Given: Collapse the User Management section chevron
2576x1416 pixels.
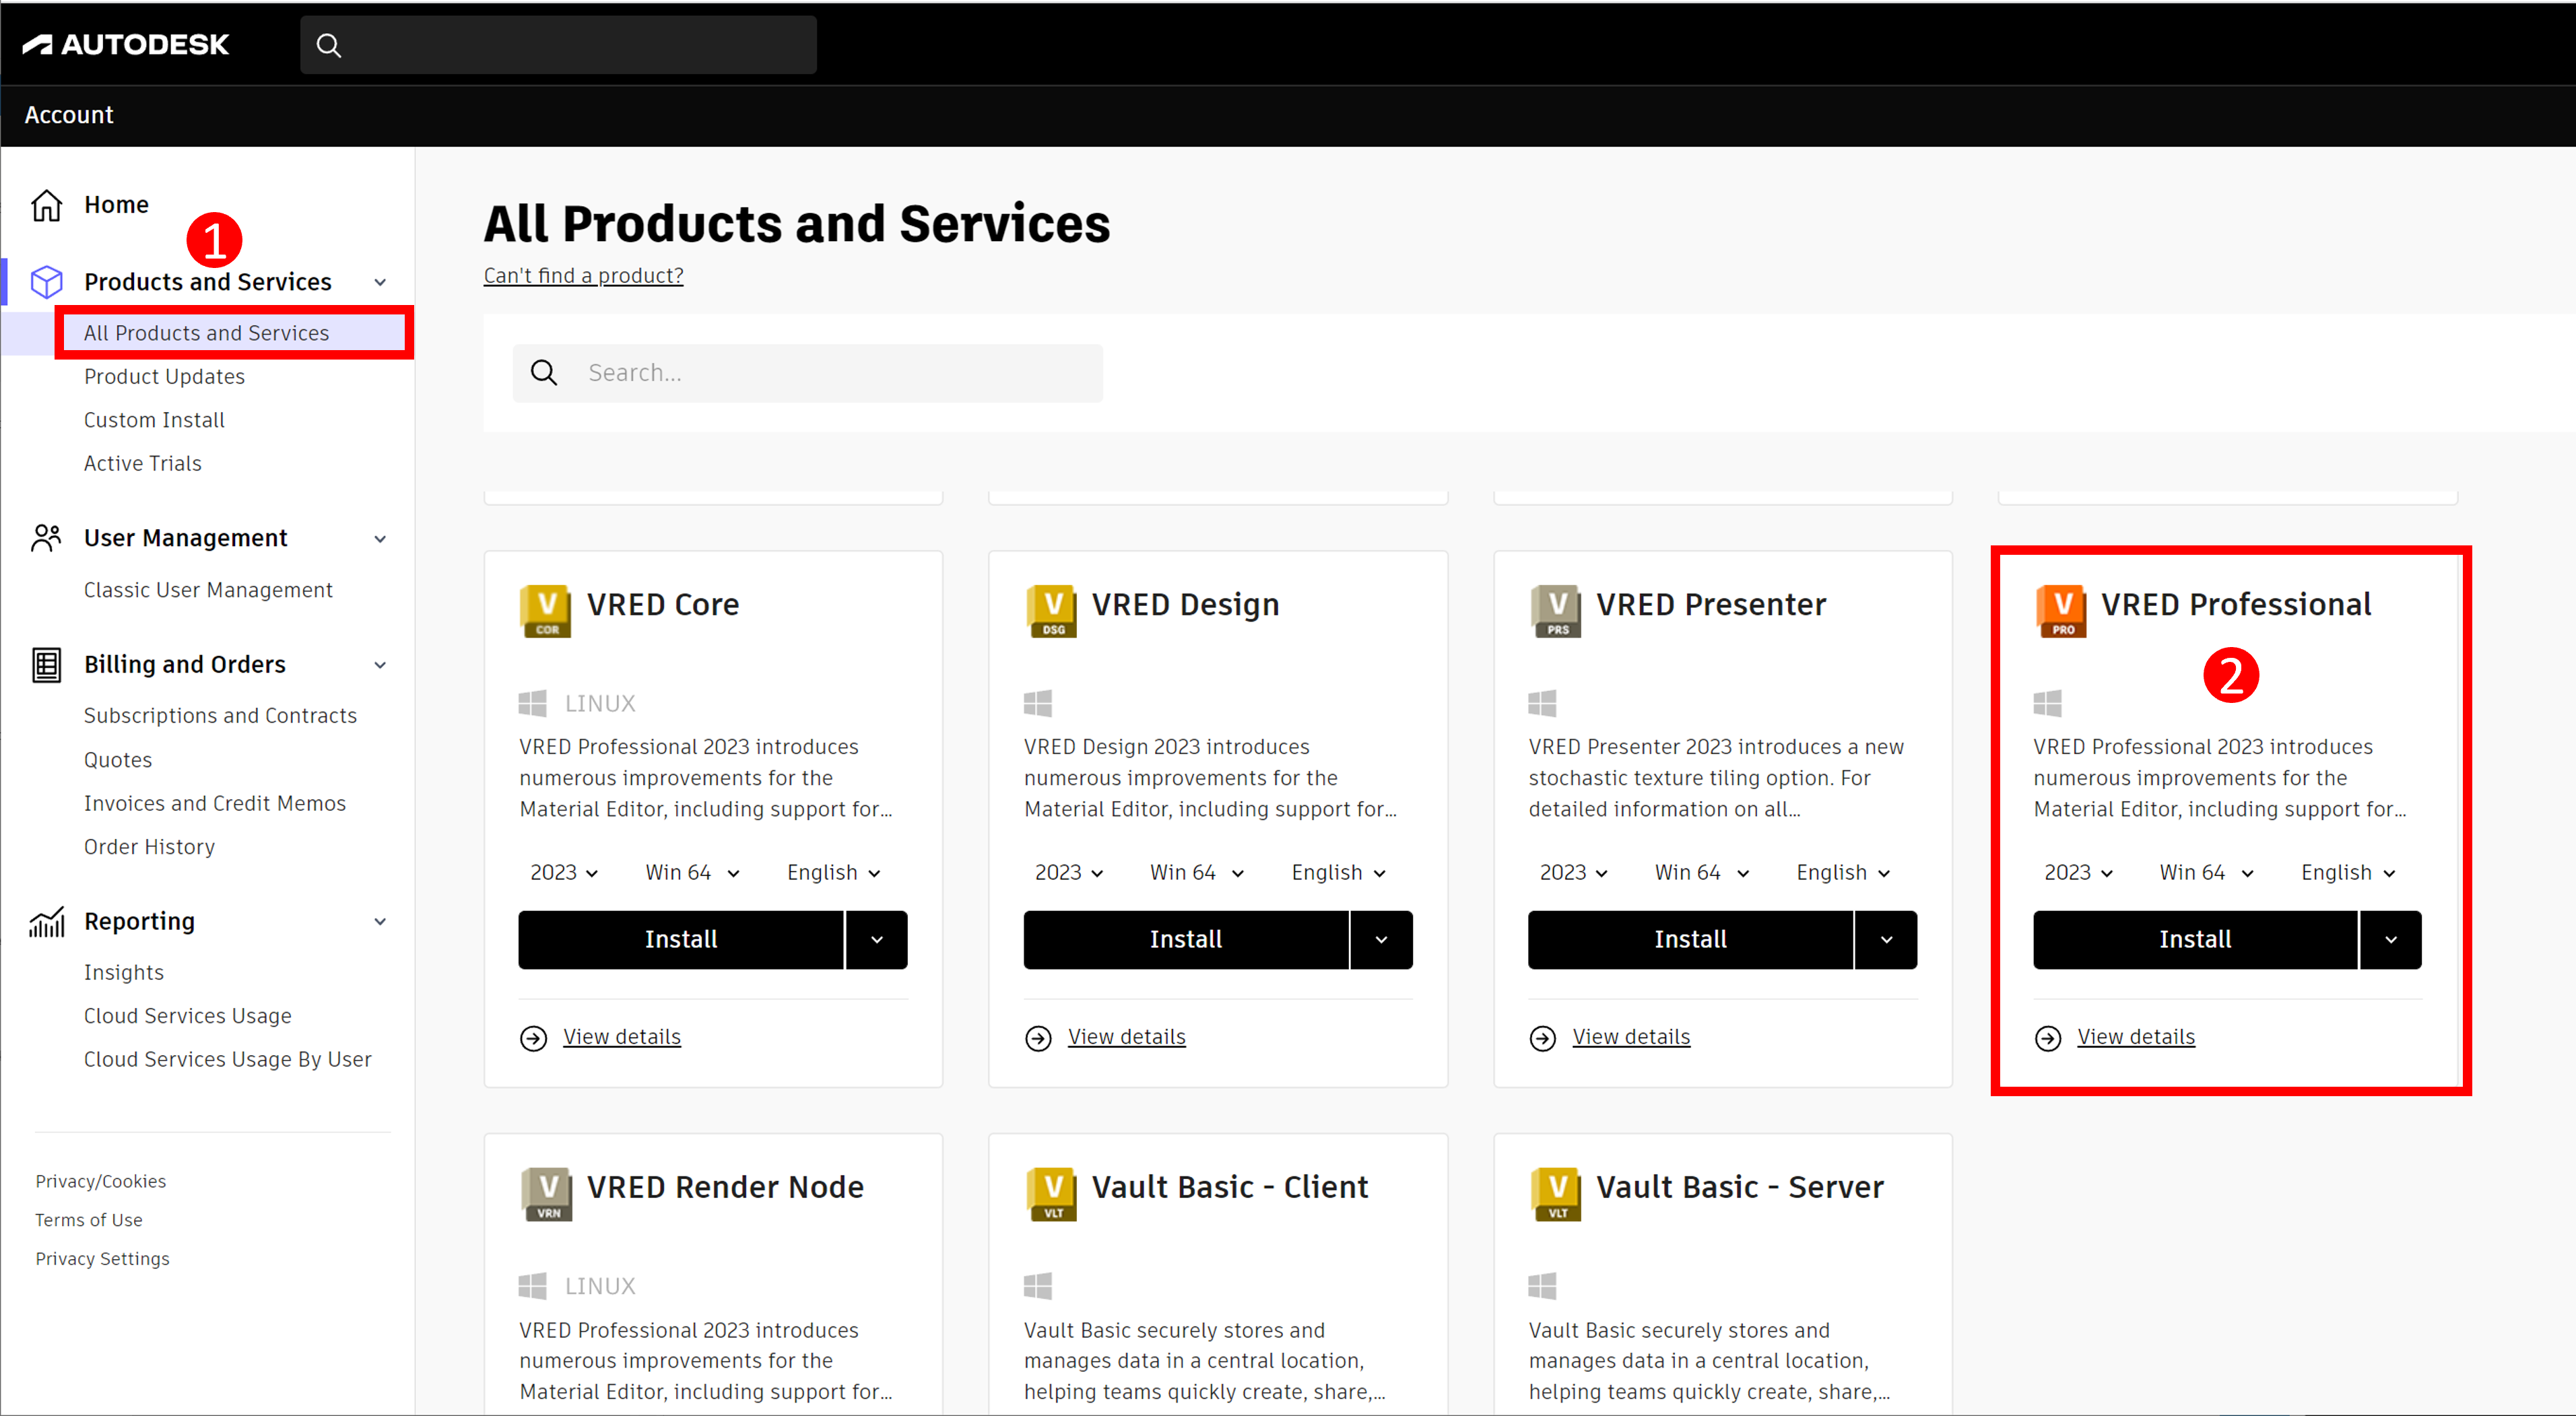Looking at the screenshot, I should point(380,539).
